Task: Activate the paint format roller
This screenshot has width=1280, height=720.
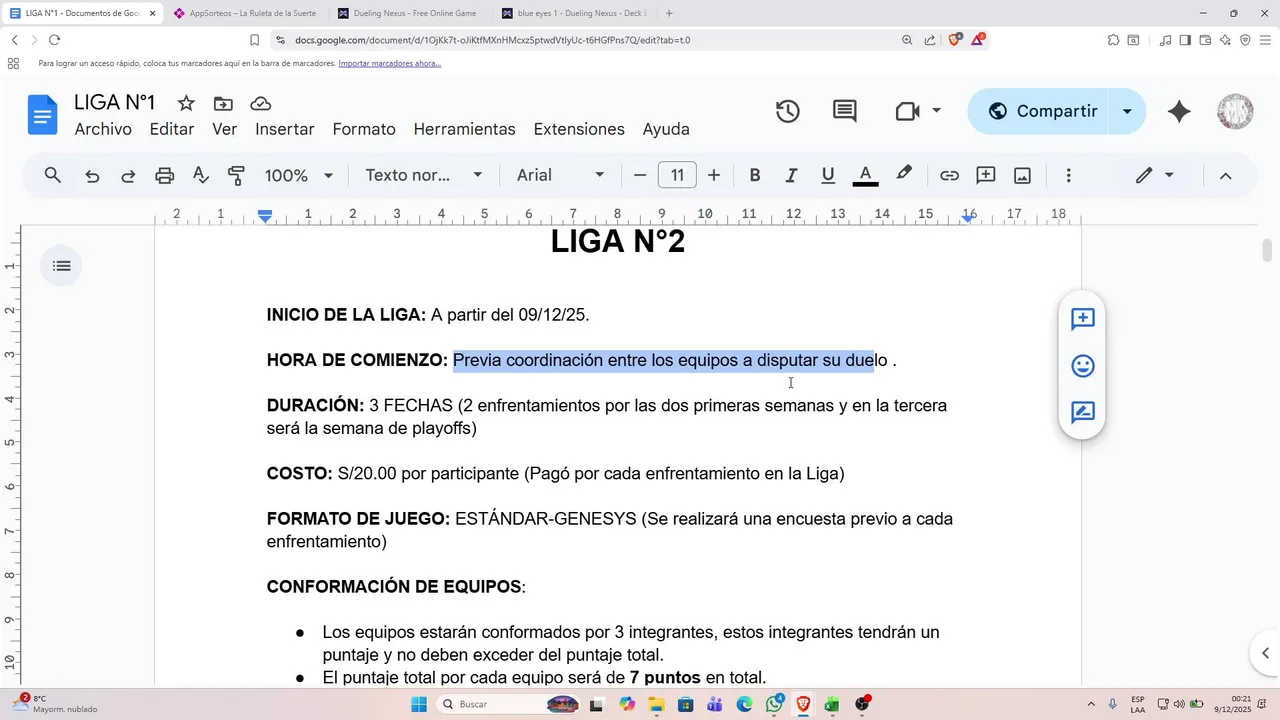Action: pos(236,176)
